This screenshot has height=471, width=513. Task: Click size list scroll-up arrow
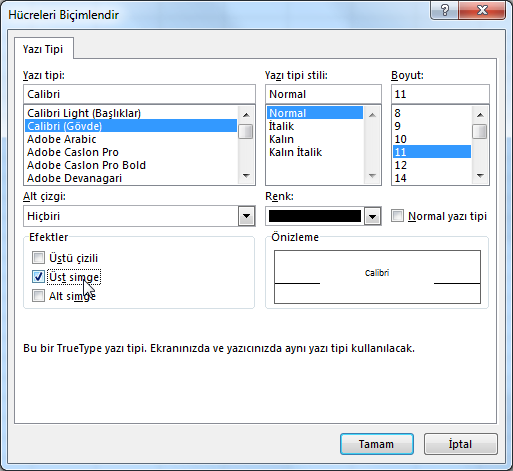click(480, 115)
